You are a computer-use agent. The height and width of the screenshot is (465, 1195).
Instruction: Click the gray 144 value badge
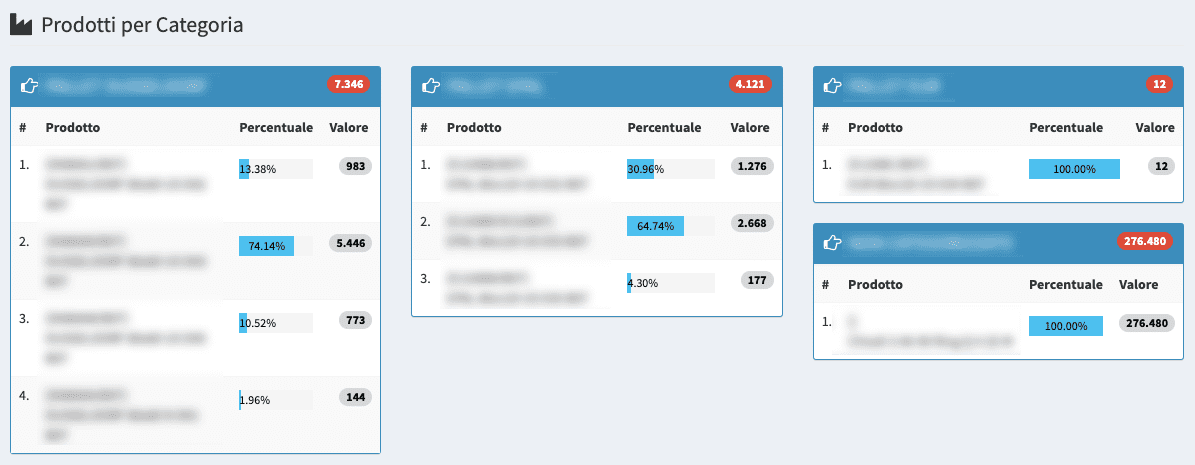(x=355, y=397)
